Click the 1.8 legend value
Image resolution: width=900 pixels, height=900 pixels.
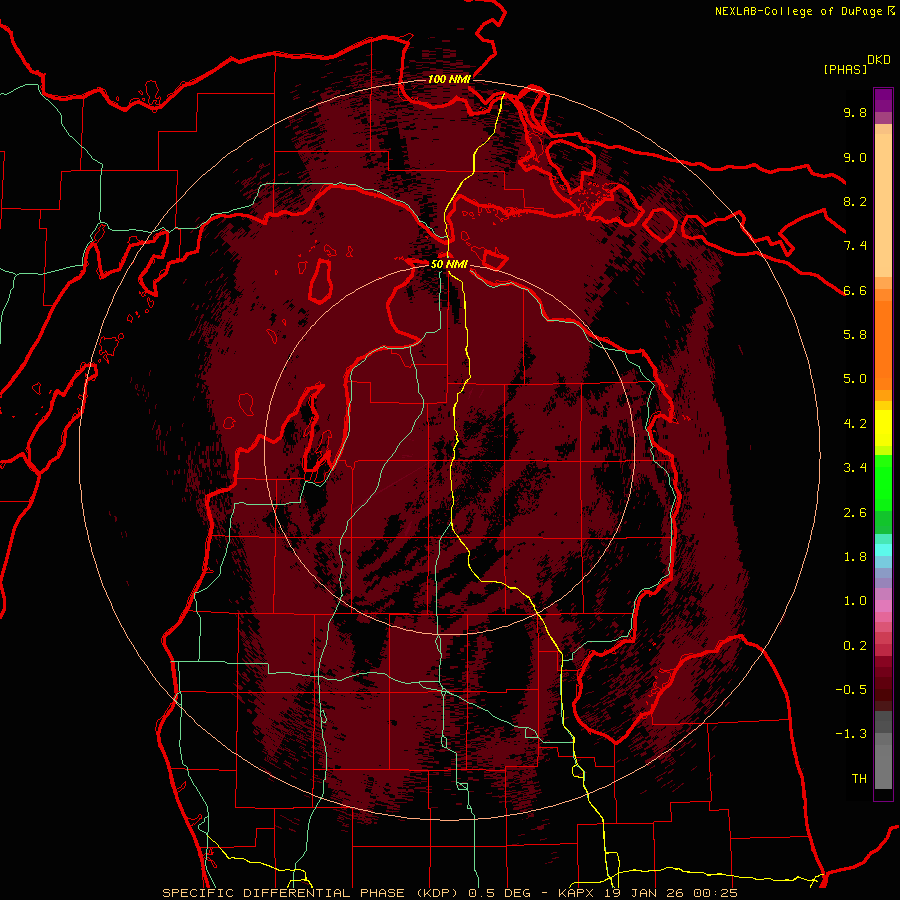855,557
